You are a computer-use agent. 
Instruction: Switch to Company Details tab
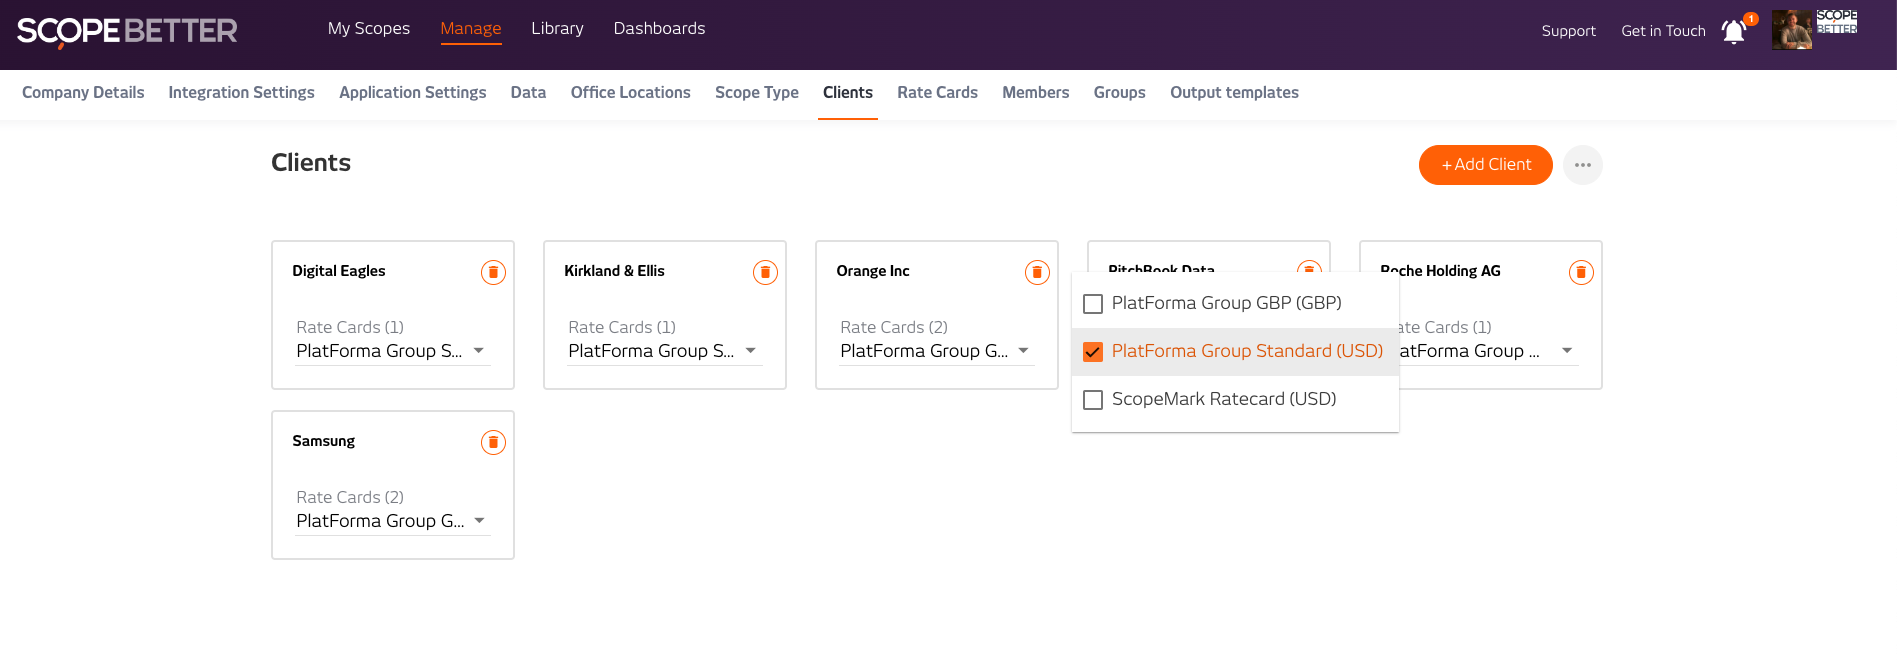pos(83,93)
